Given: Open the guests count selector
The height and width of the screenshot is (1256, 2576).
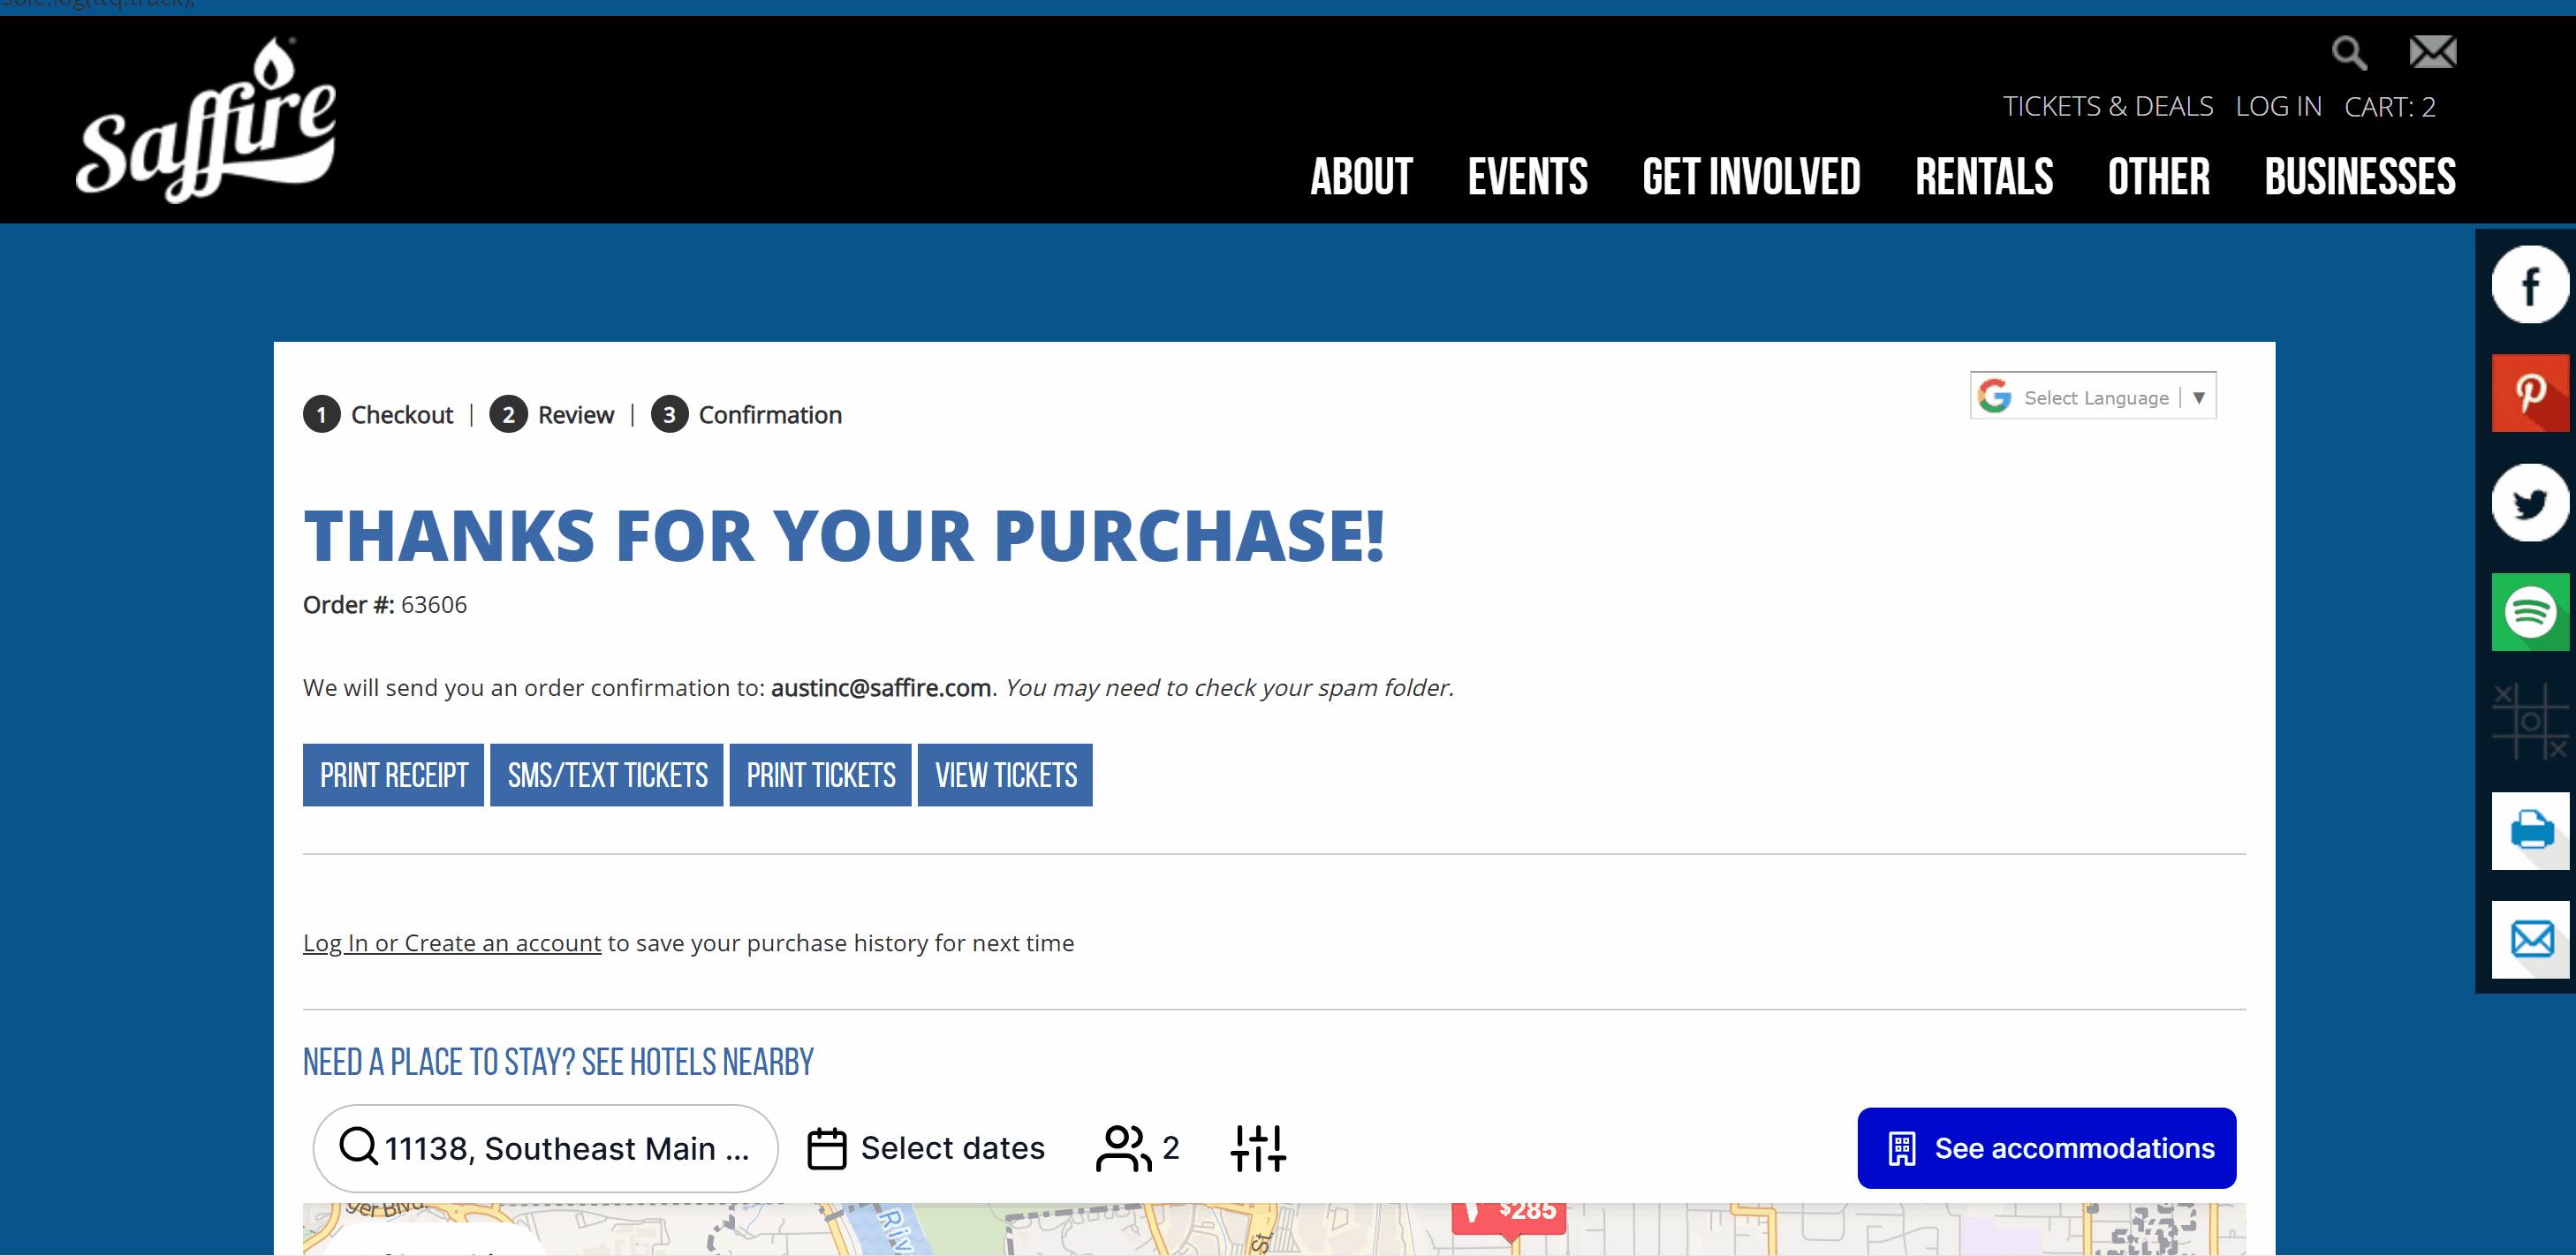Looking at the screenshot, I should pos(1139,1148).
